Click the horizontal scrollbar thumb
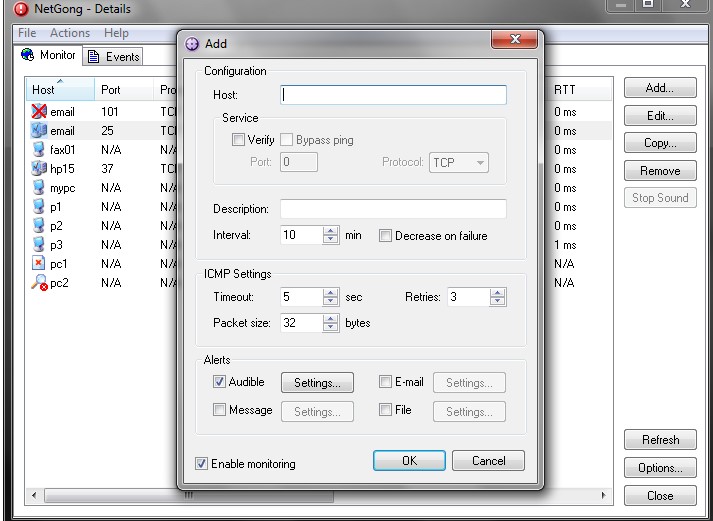Screen dimensions: 713x521 pyautogui.click(x=189, y=496)
